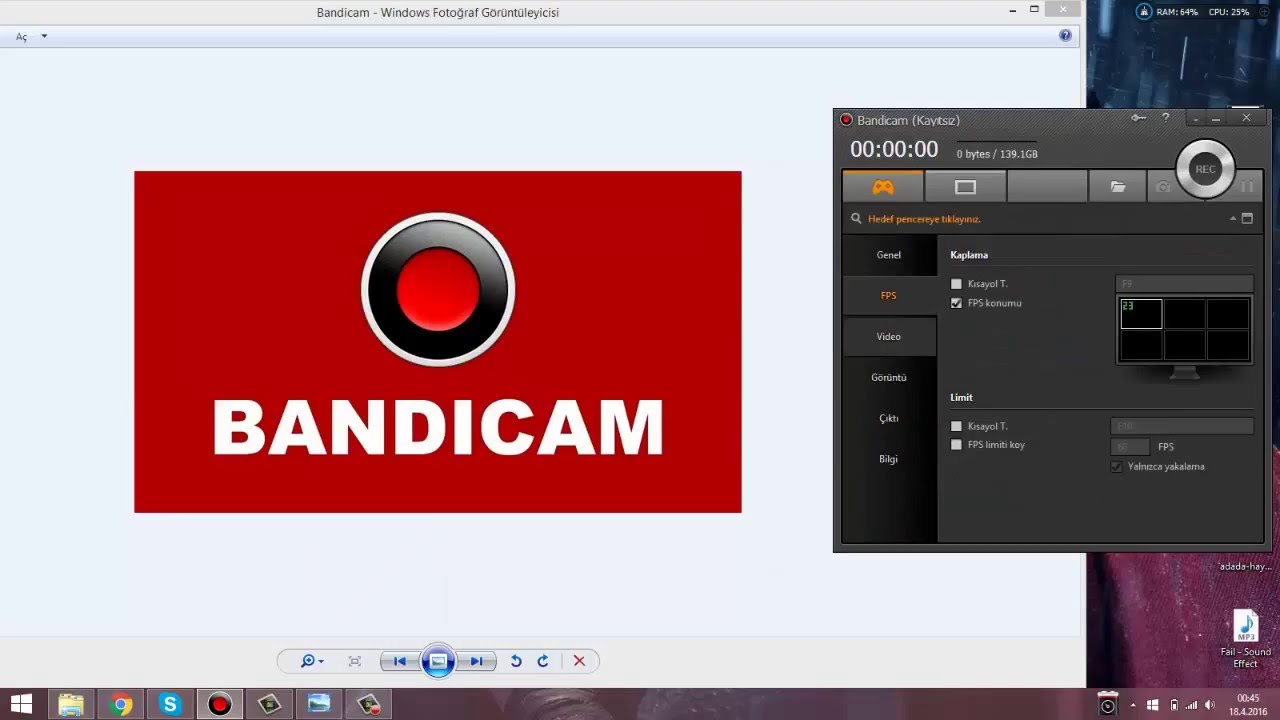Viewport: 1280px width, 720px height.
Task: Click the Limit hotkey input field
Action: coord(1182,426)
